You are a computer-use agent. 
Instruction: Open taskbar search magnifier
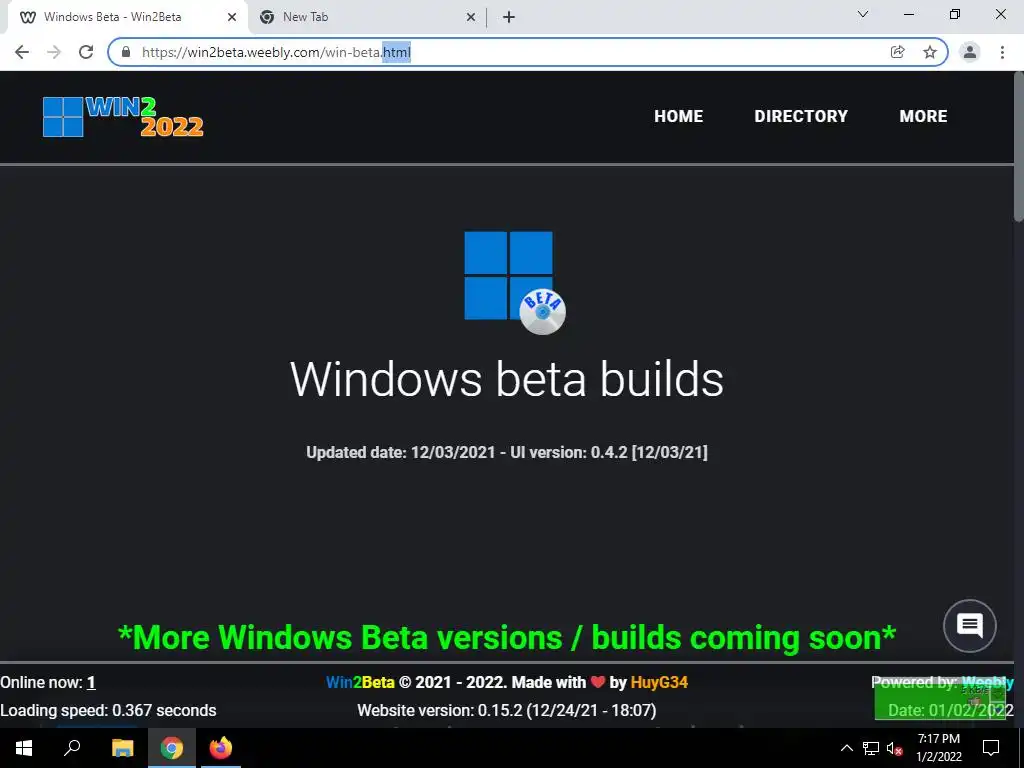pyautogui.click(x=72, y=748)
